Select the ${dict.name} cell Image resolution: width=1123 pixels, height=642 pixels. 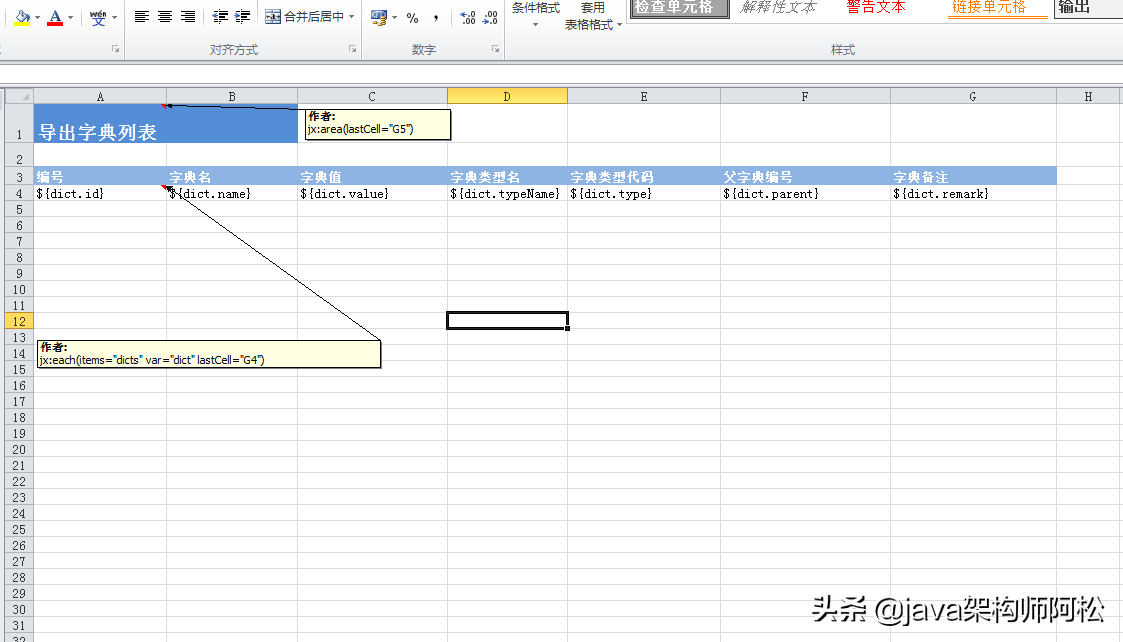click(232, 193)
